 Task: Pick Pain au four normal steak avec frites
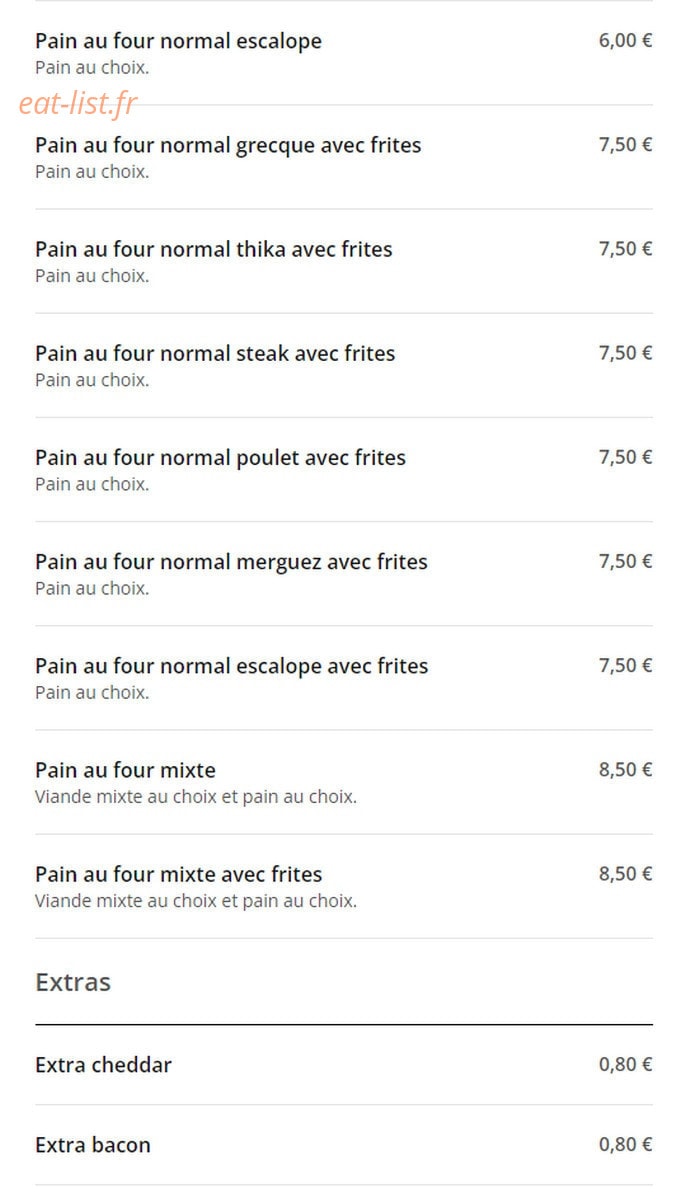344,365
